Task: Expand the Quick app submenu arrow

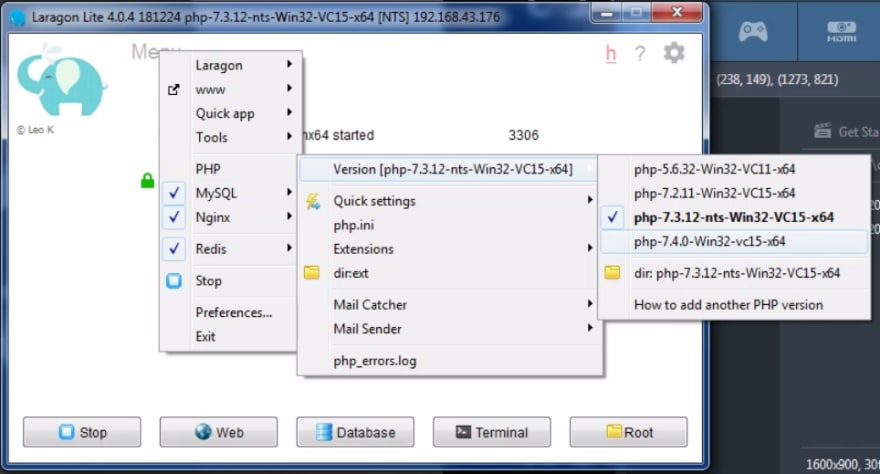Action: click(289, 112)
